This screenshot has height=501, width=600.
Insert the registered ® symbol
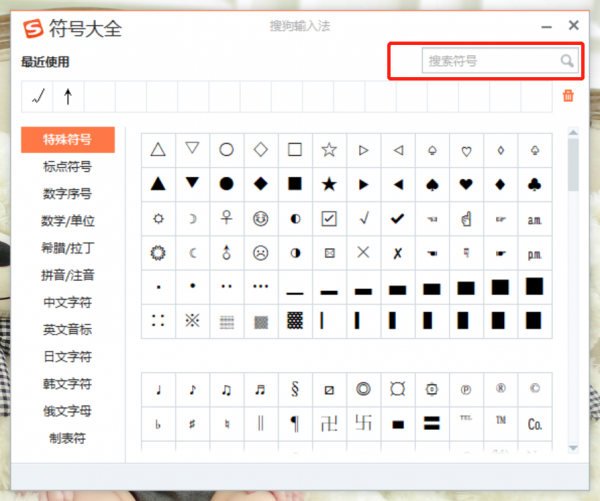(x=501, y=388)
